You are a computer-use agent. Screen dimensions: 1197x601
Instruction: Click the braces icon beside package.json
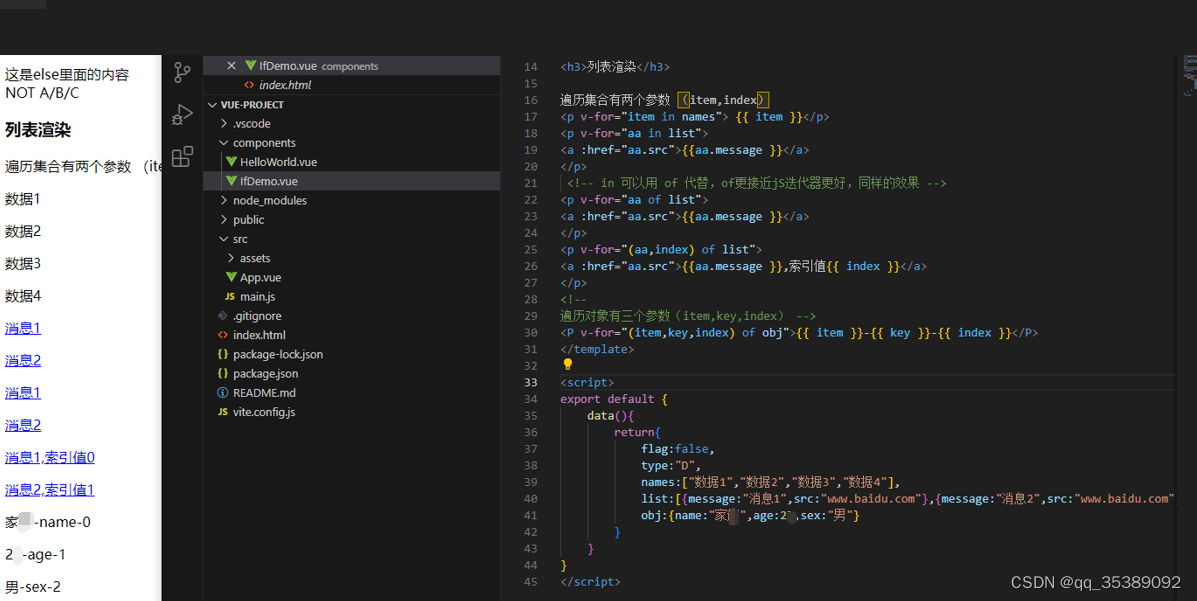pos(223,373)
